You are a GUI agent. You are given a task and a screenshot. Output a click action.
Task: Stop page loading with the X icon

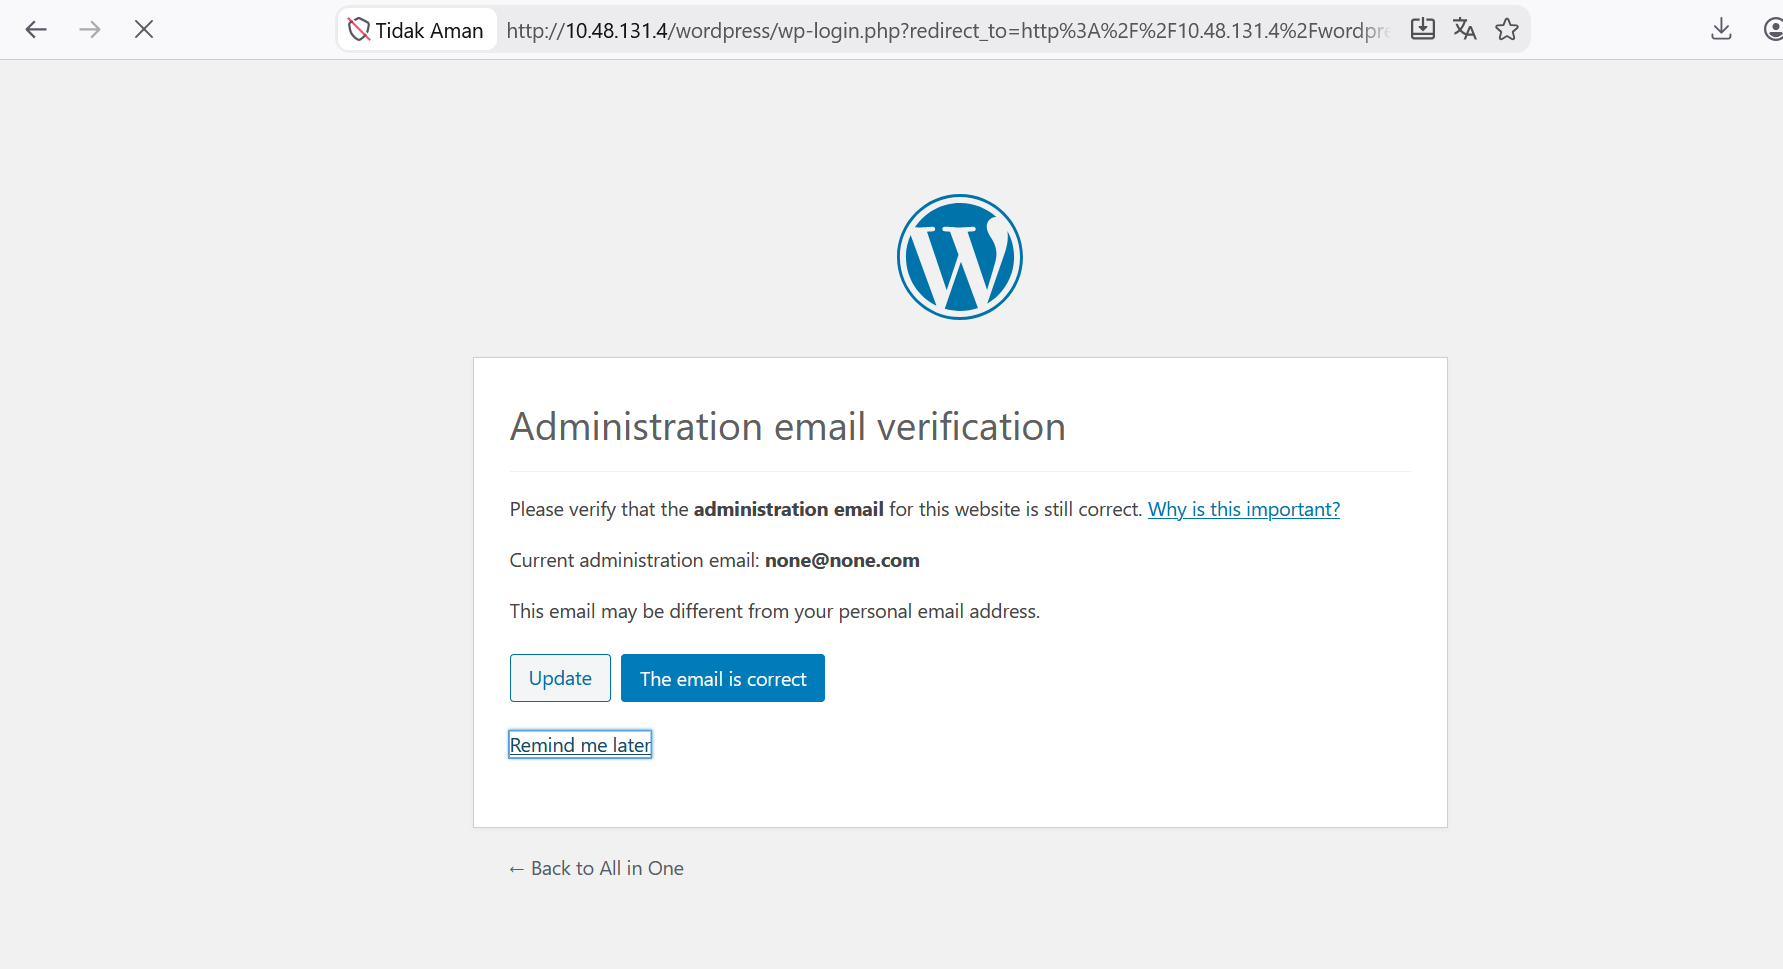(144, 30)
